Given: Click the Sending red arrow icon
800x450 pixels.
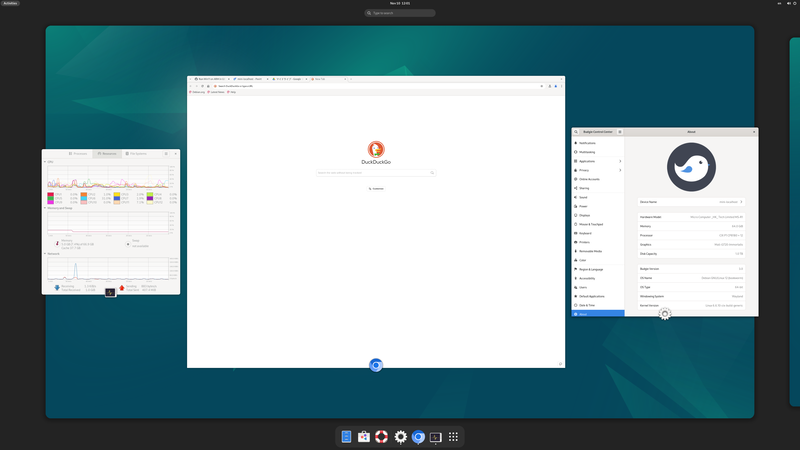Looking at the screenshot, I should click(x=121, y=288).
